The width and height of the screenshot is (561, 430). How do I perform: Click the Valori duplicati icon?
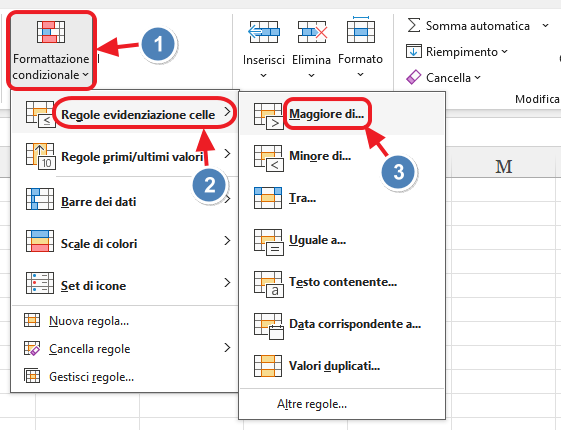click(x=268, y=366)
